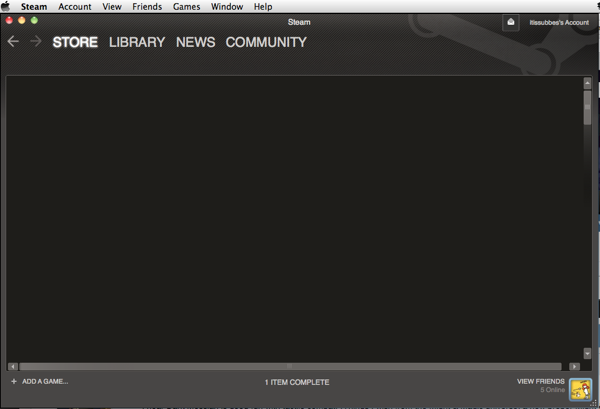Close the Steam window
Viewport: 600px width, 409px height.
point(9,20)
